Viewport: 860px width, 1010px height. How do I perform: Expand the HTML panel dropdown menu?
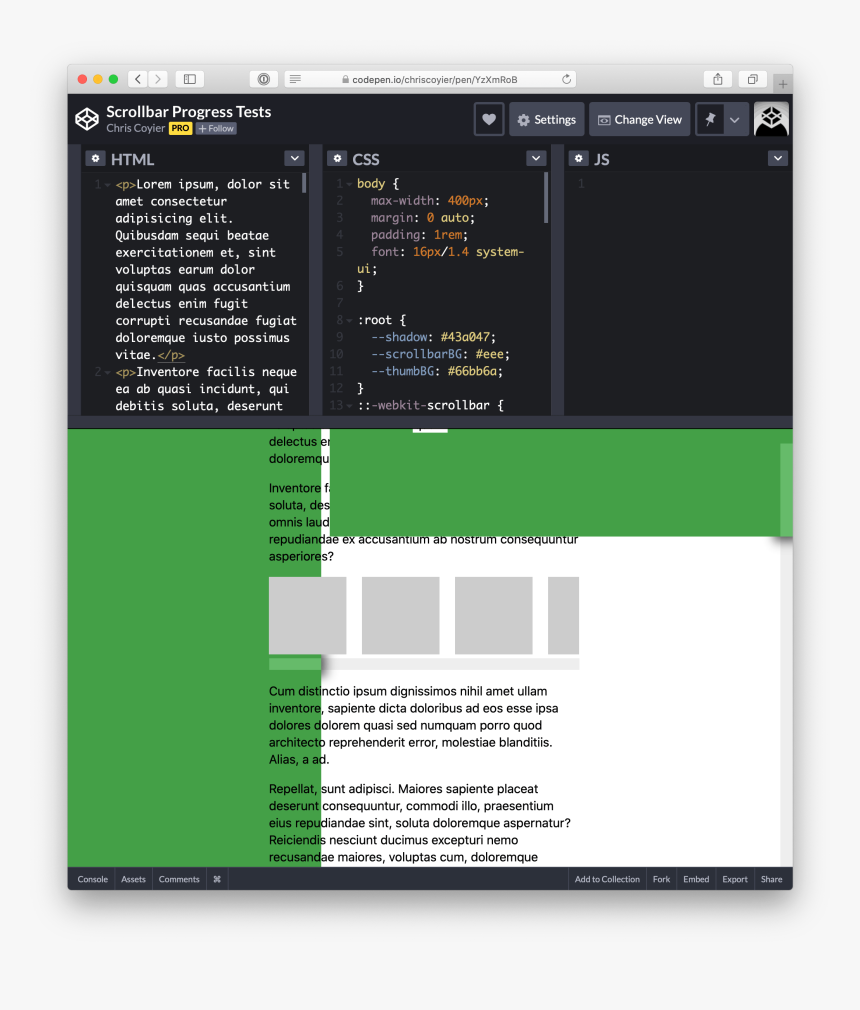(x=294, y=158)
